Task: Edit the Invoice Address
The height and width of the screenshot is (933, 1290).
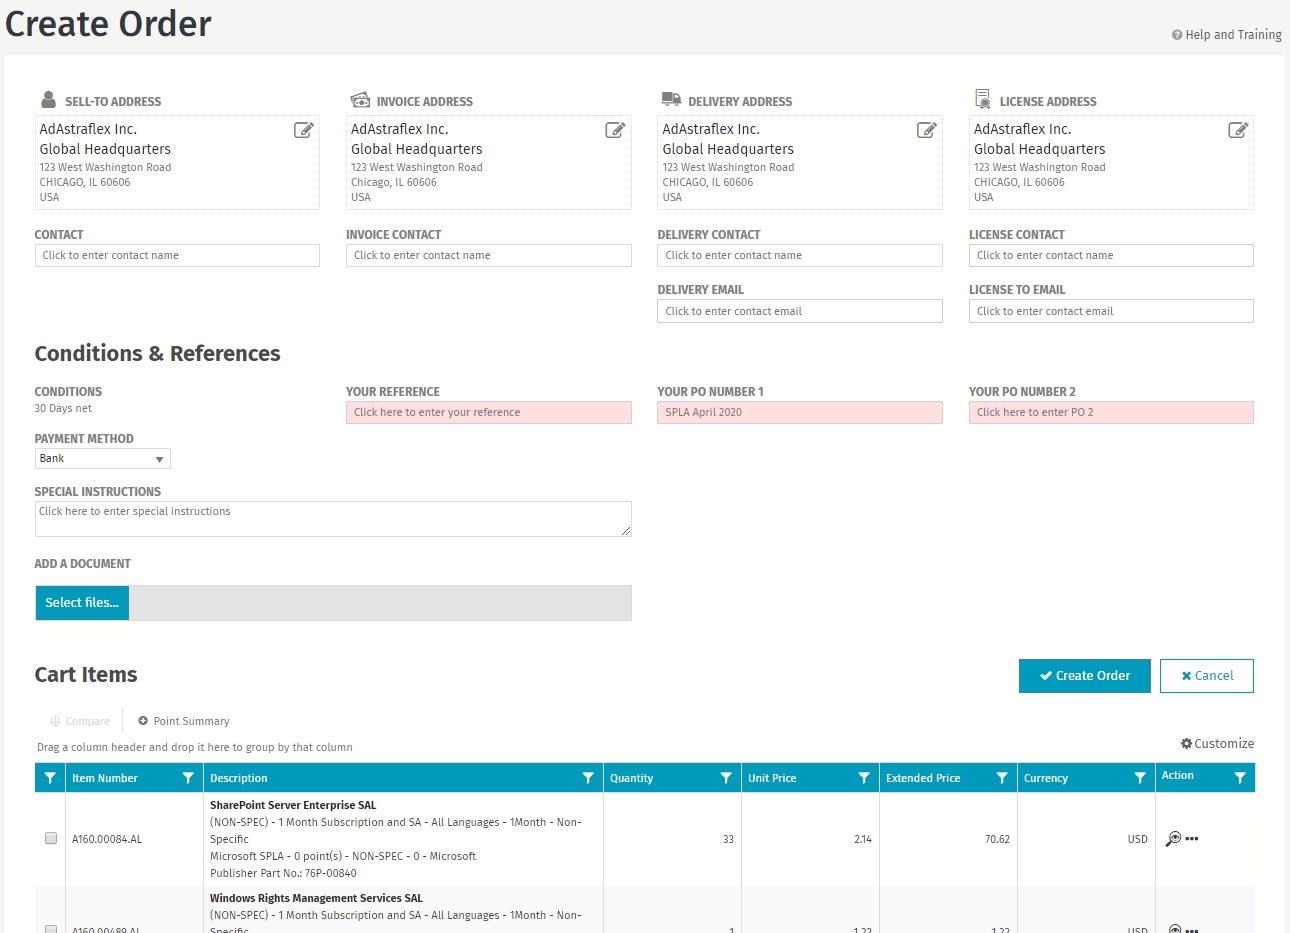Action: (x=615, y=130)
